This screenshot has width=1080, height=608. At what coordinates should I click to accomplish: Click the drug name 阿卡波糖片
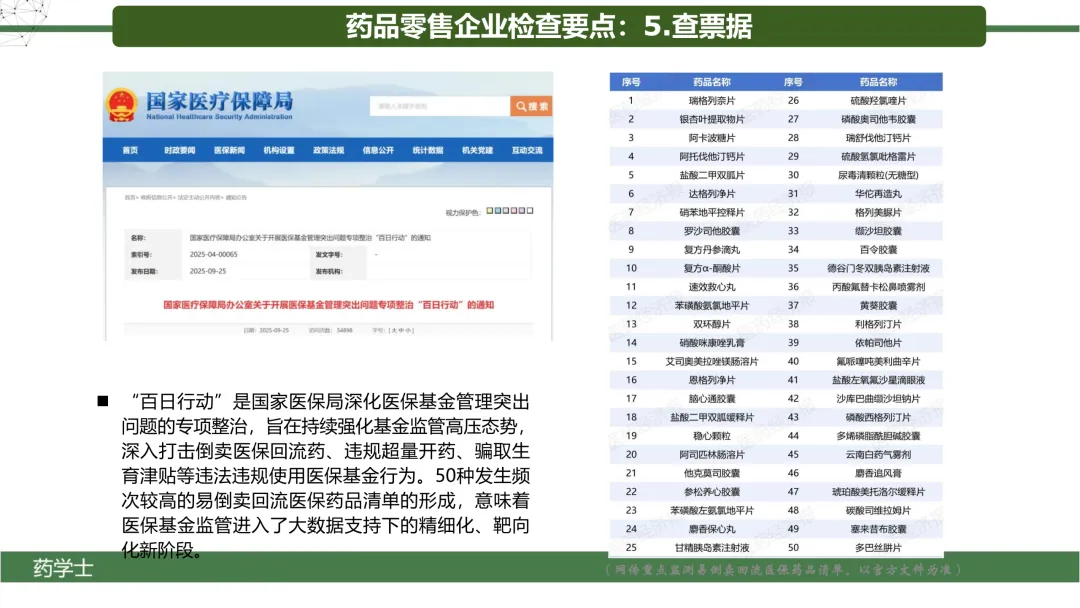pyautogui.click(x=712, y=138)
